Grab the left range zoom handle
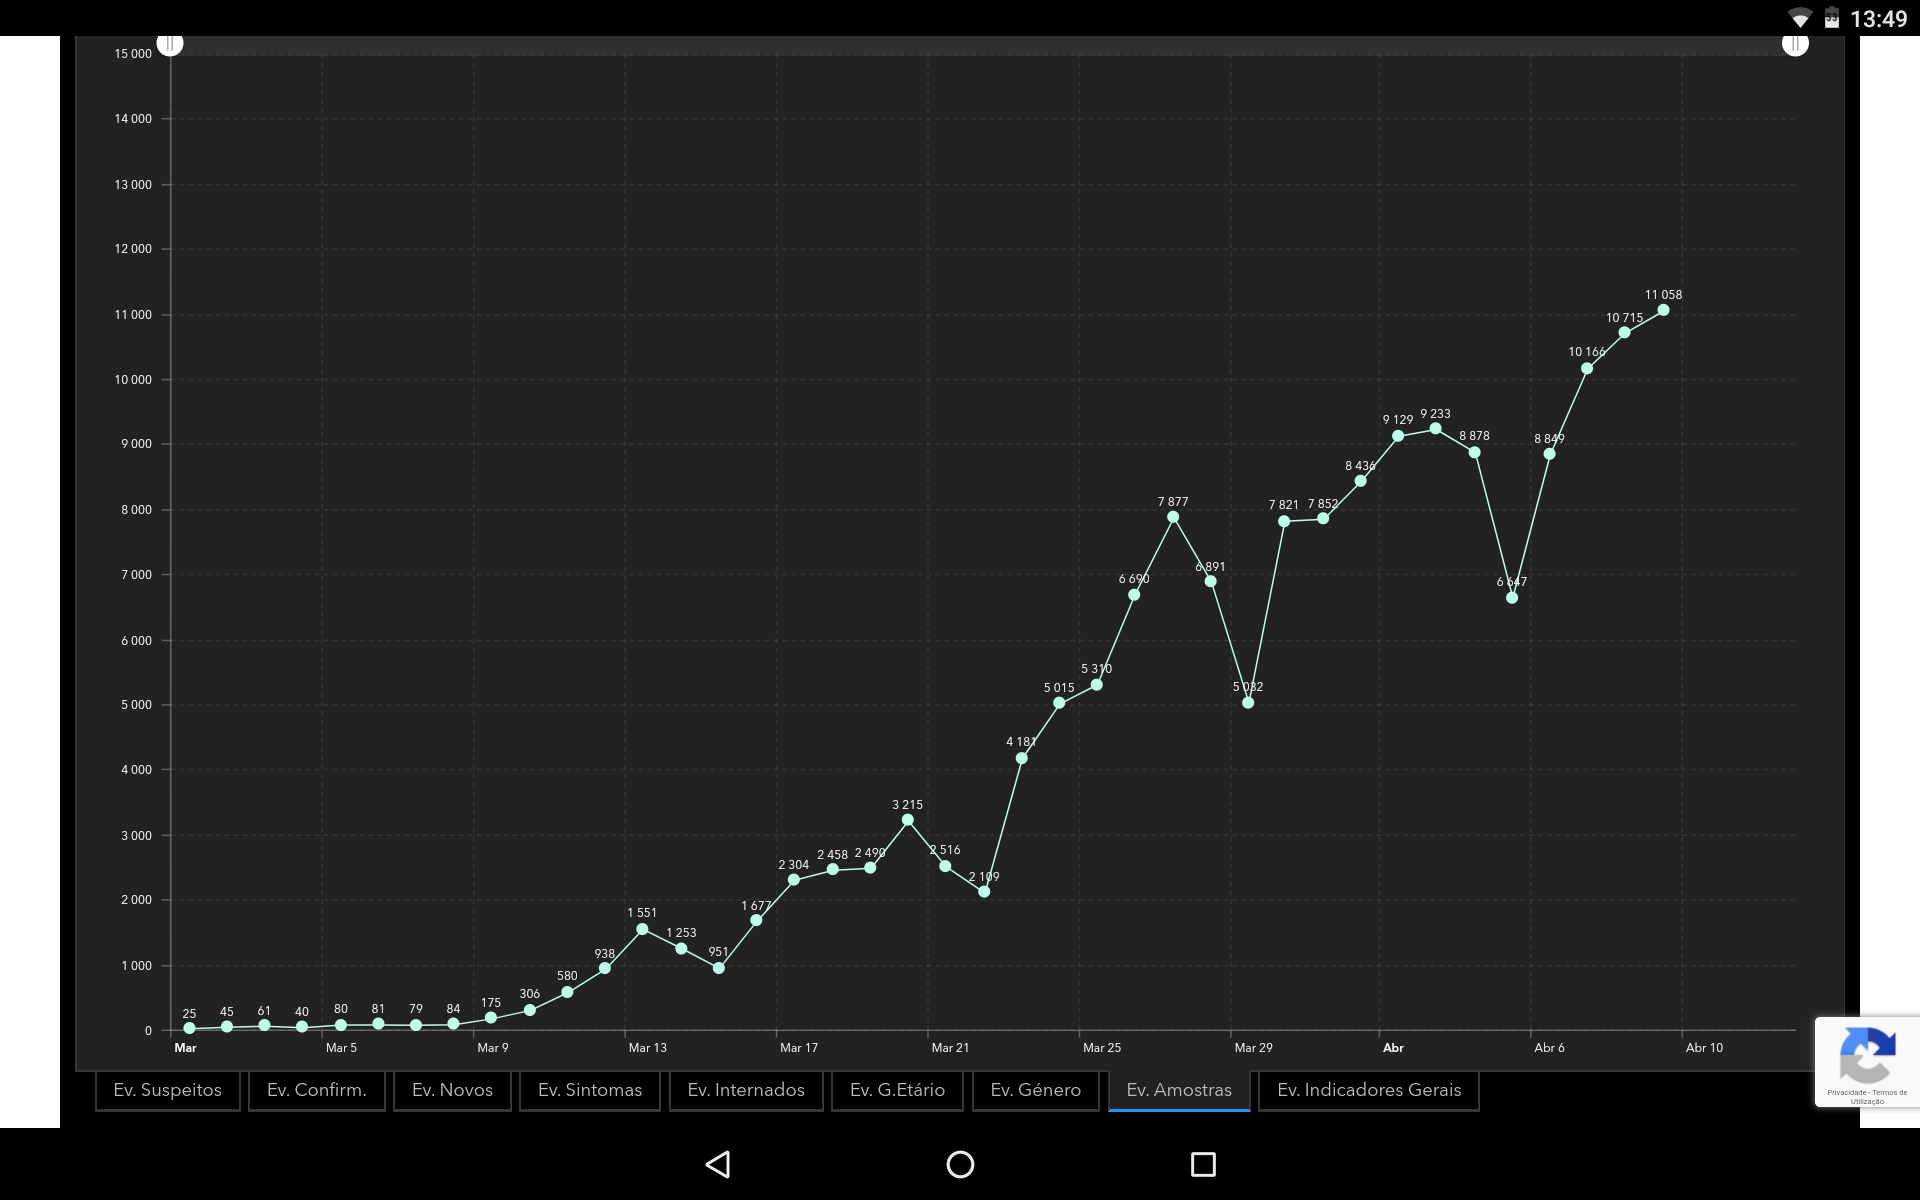Viewport: 1920px width, 1200px height. tap(170, 44)
